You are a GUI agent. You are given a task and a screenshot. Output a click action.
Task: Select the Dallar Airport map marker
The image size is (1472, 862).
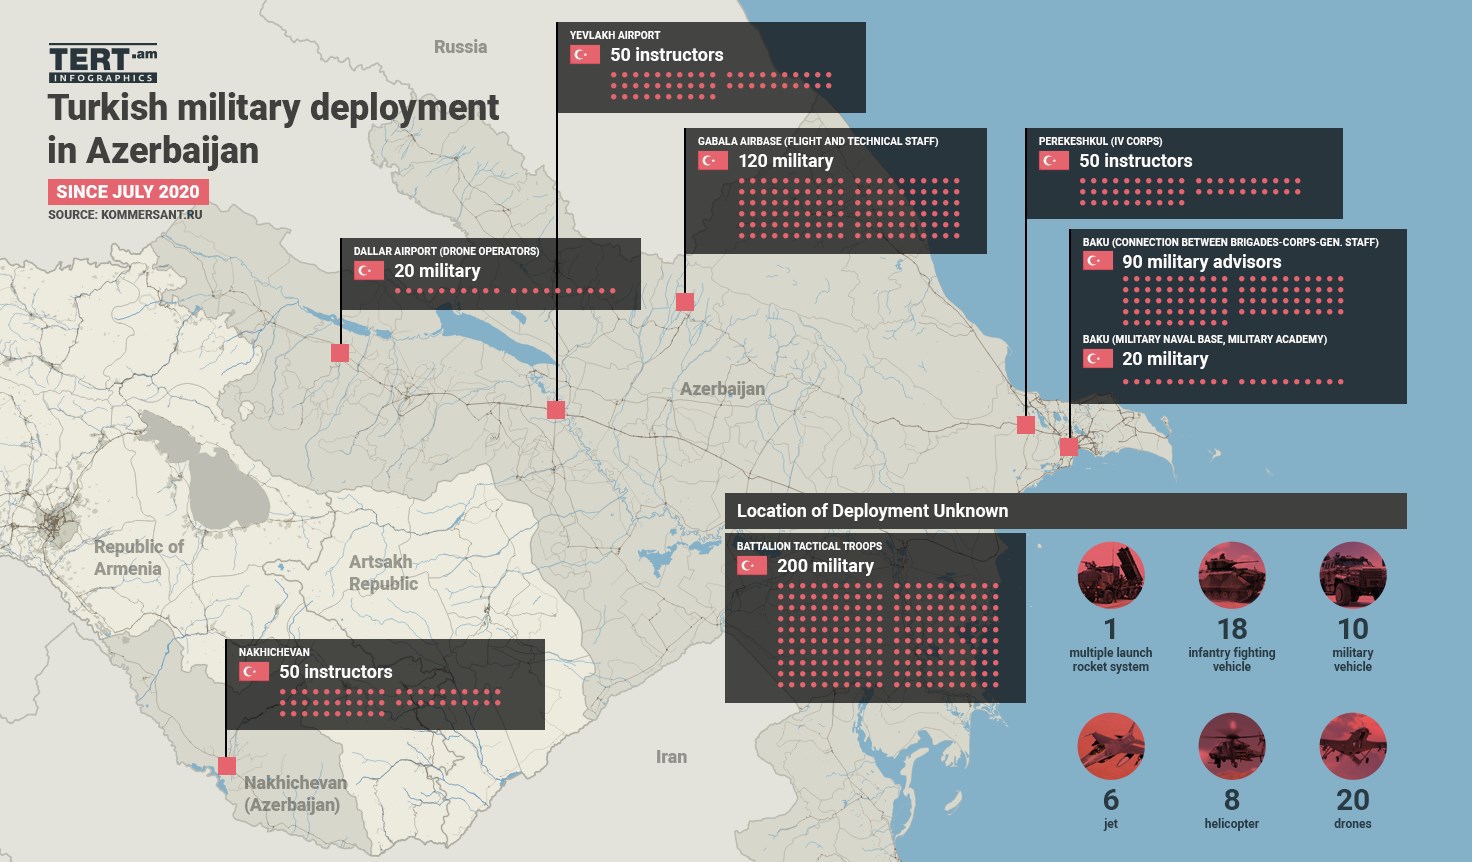(340, 353)
